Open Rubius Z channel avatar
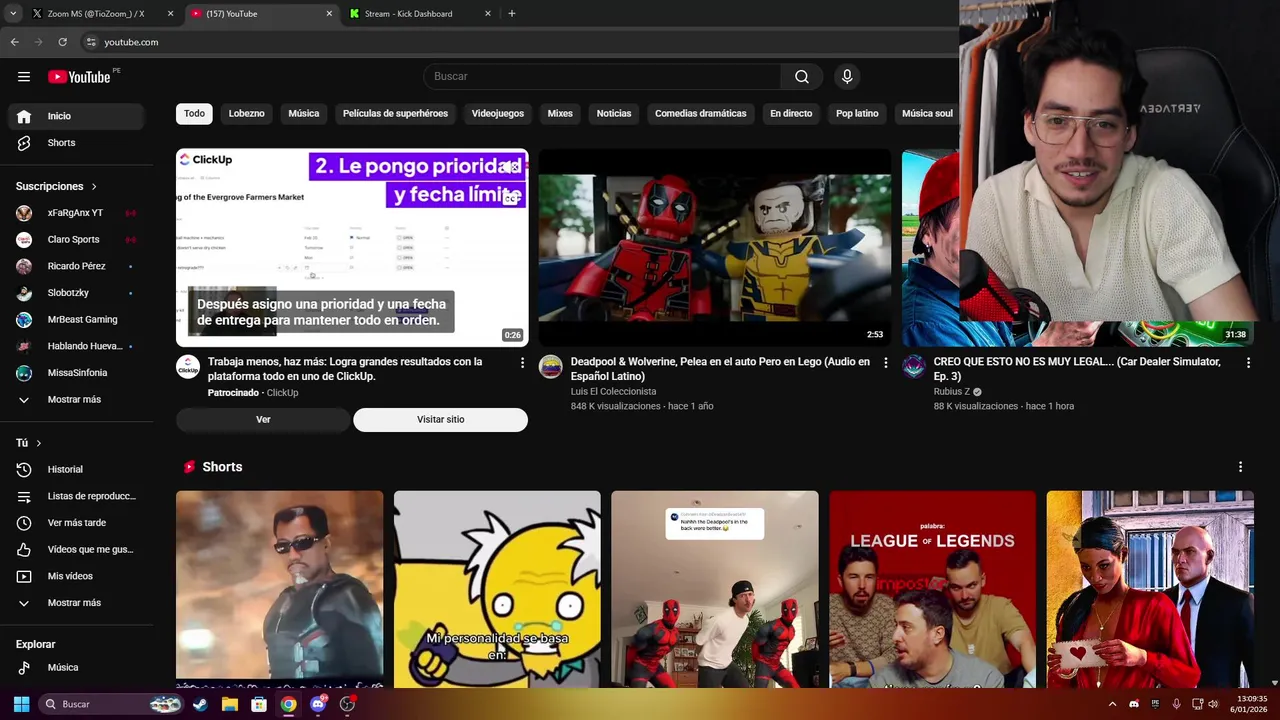The image size is (1280, 720). point(914,367)
